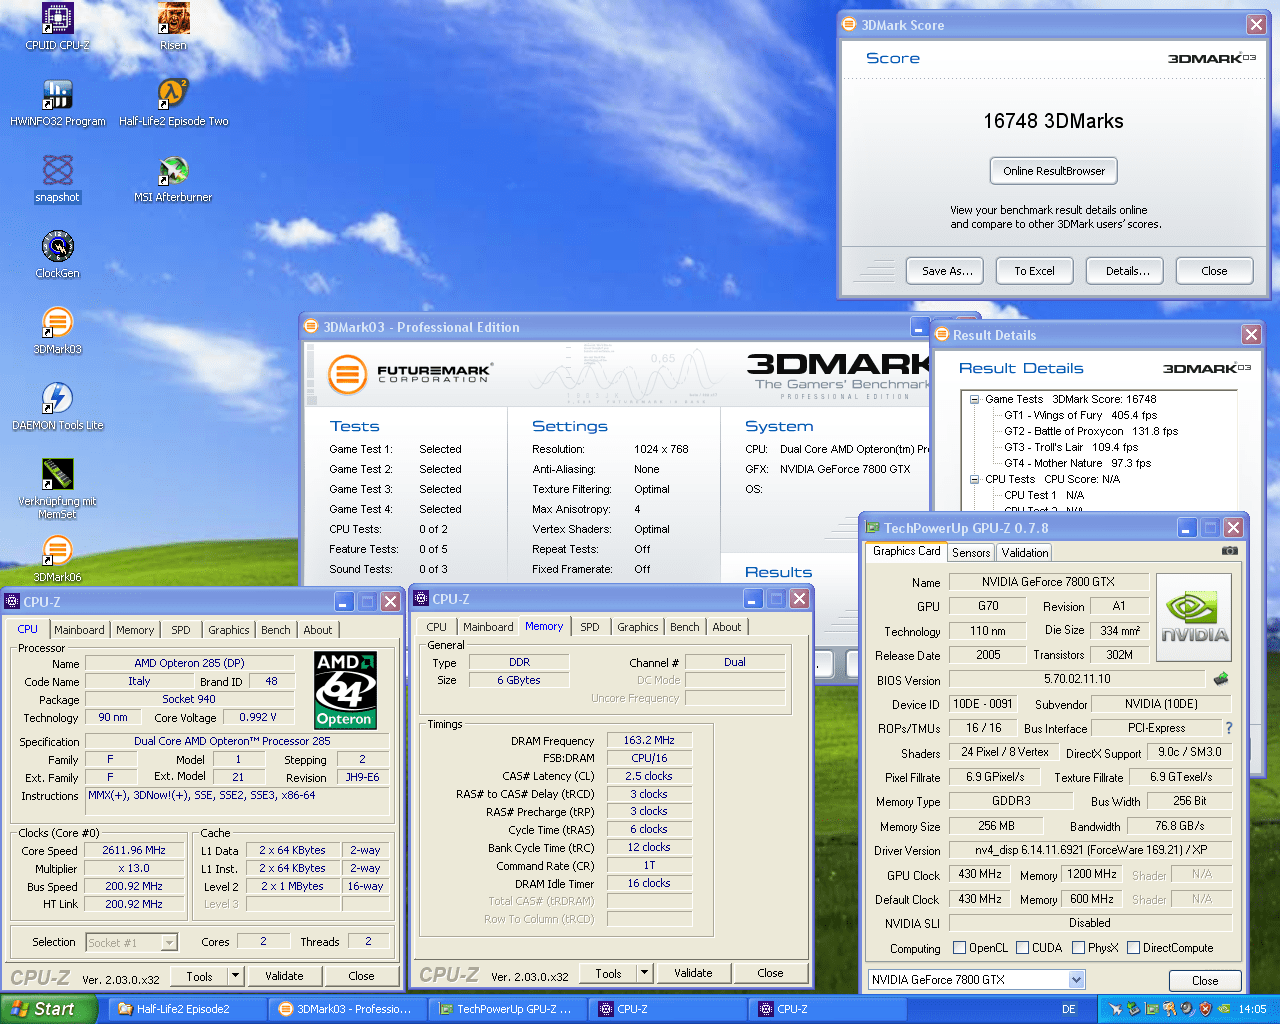This screenshot has width=1280, height=1024.
Task: Collapse the Game Tests tree node
Action: coord(974,399)
